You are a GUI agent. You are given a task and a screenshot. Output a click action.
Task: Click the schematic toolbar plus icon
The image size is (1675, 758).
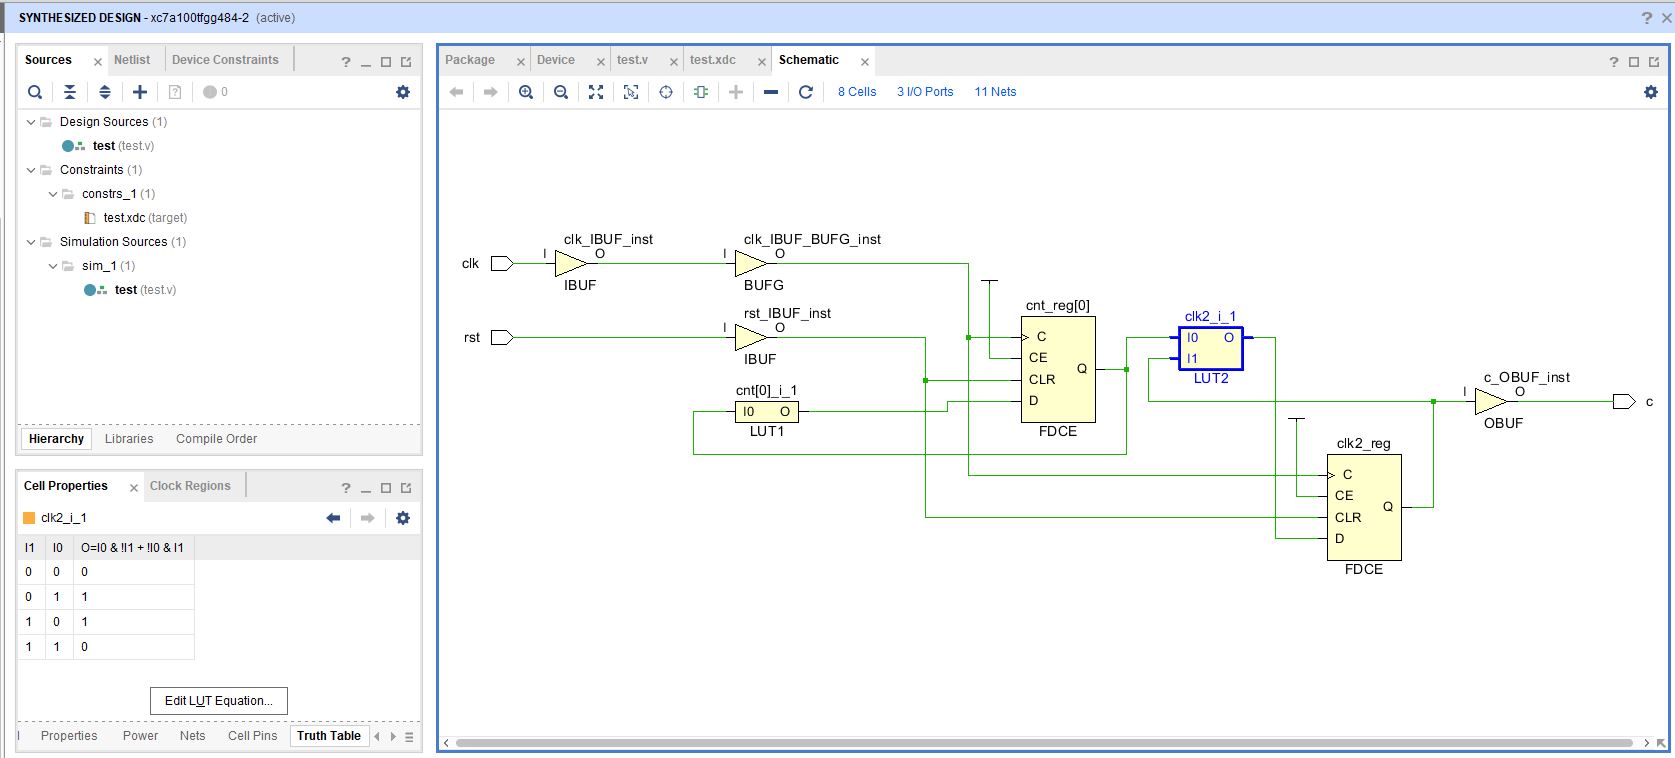pyautogui.click(x=736, y=92)
